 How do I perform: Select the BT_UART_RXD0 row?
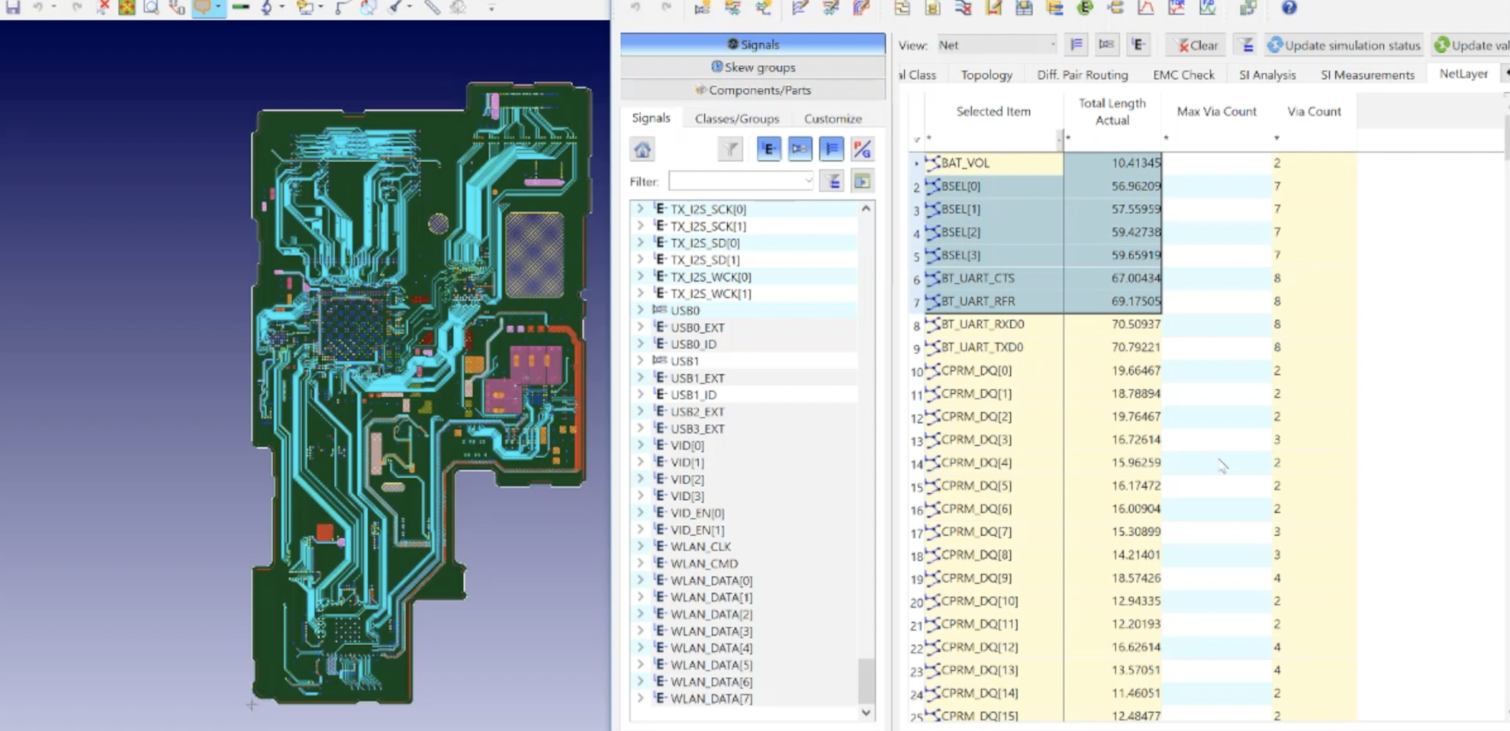[1132, 324]
